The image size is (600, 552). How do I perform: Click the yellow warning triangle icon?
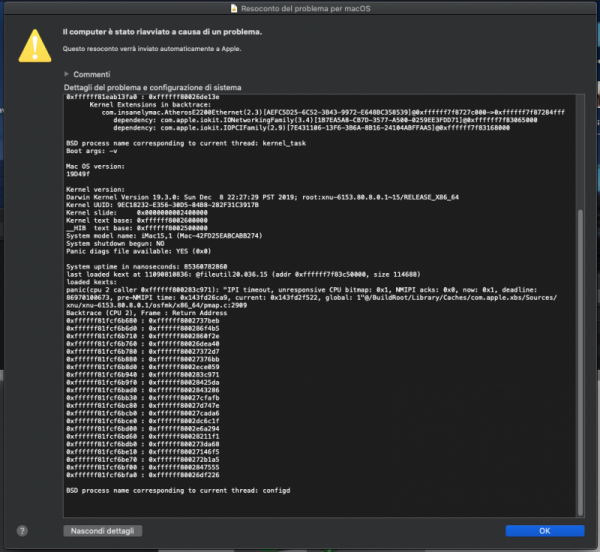35,46
